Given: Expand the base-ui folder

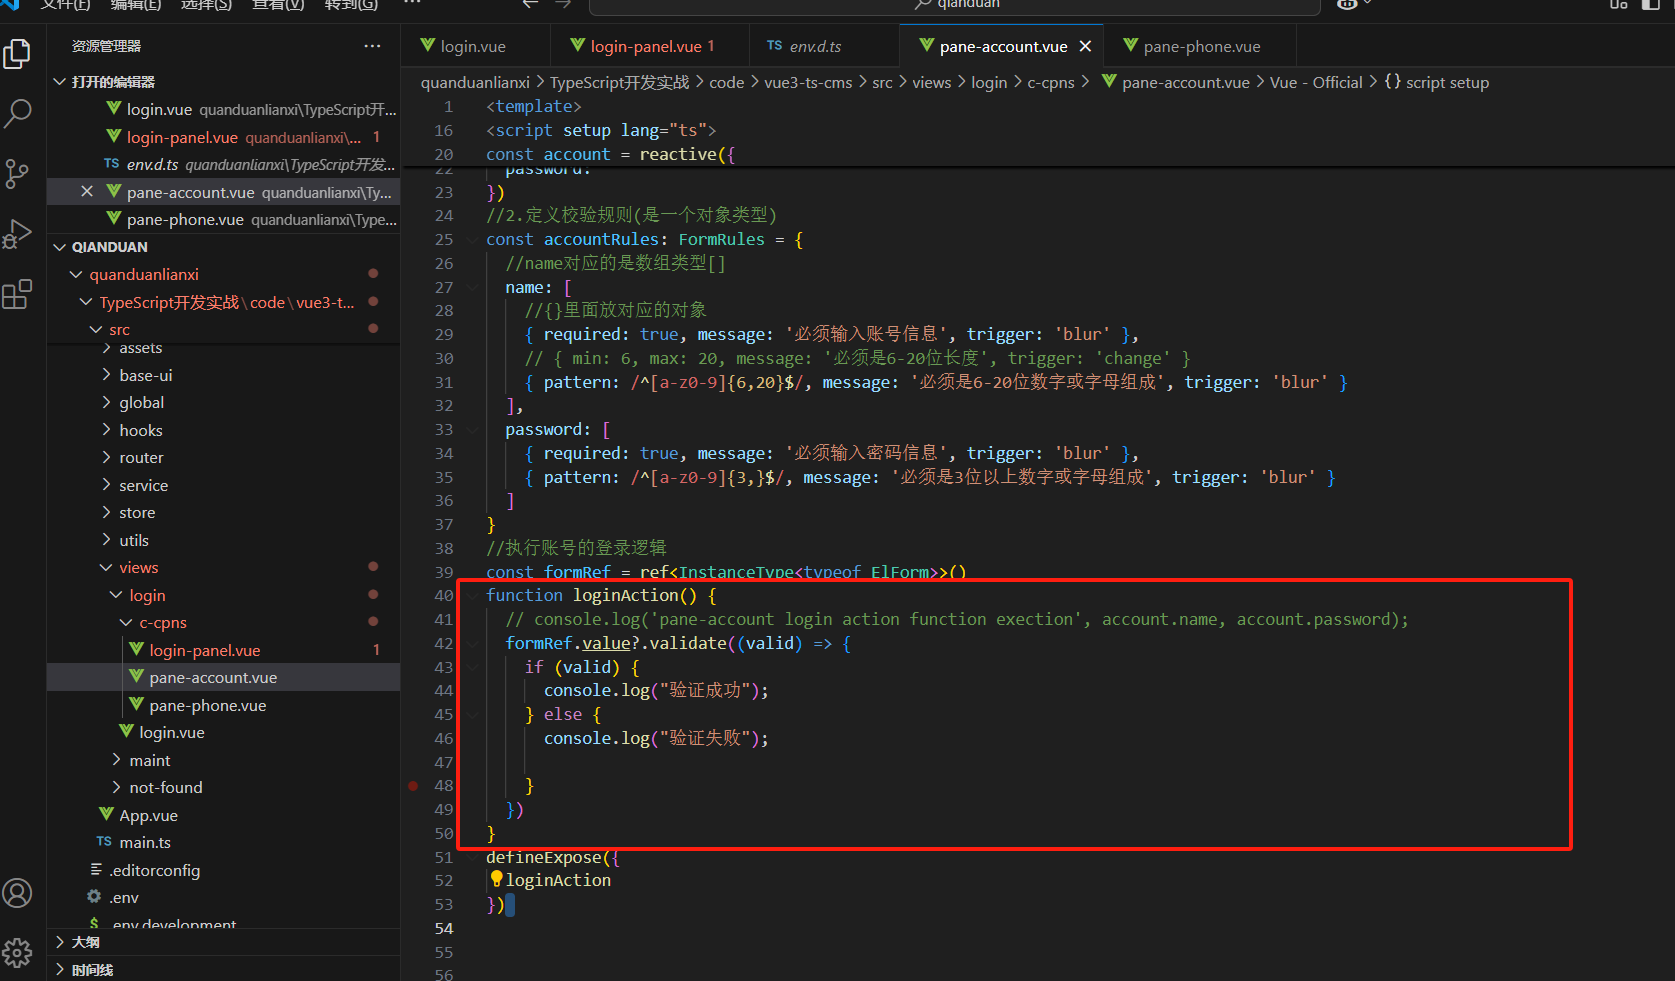Looking at the screenshot, I should pos(223,375).
